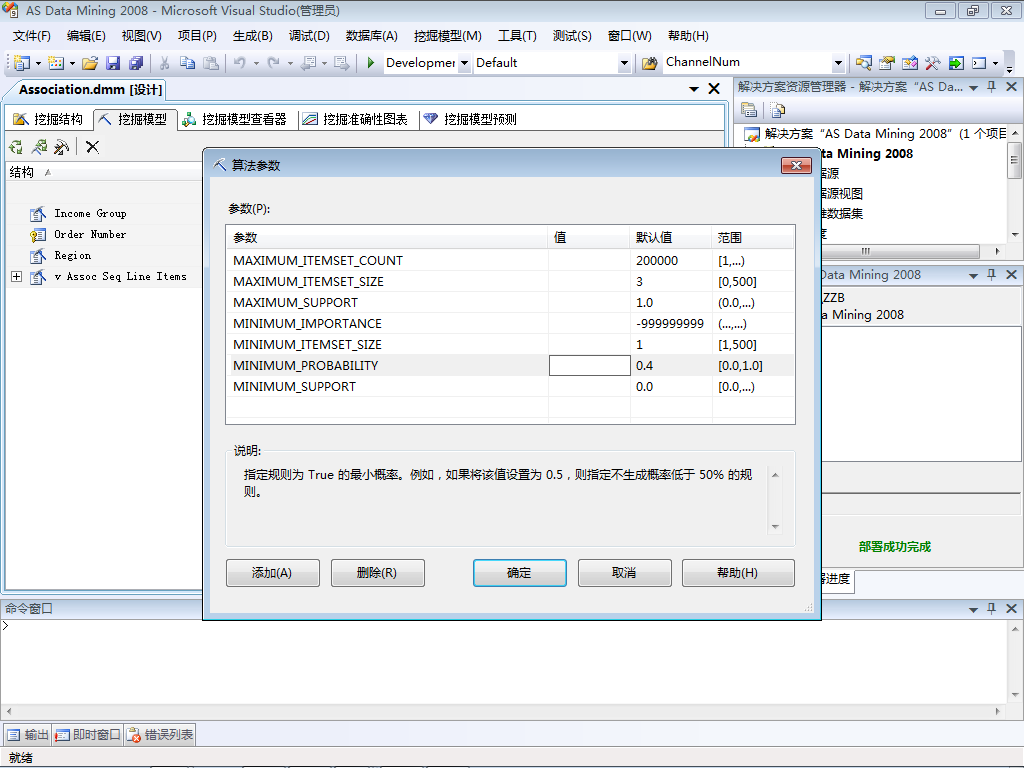
Task: Open the Development configuration dropdown
Action: click(x=464, y=63)
